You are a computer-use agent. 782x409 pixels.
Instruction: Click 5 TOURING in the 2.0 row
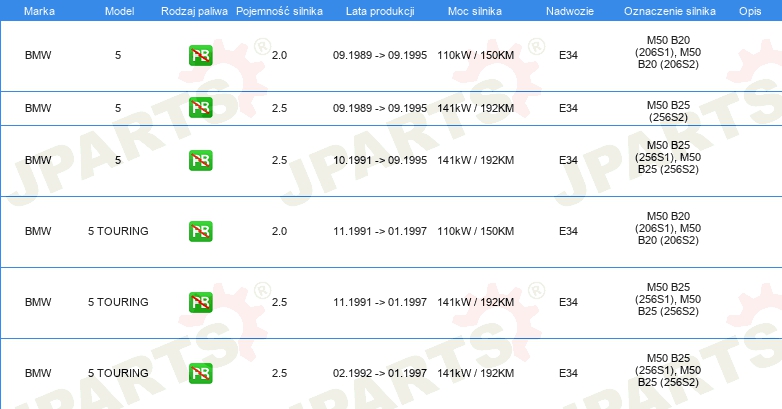click(x=118, y=231)
